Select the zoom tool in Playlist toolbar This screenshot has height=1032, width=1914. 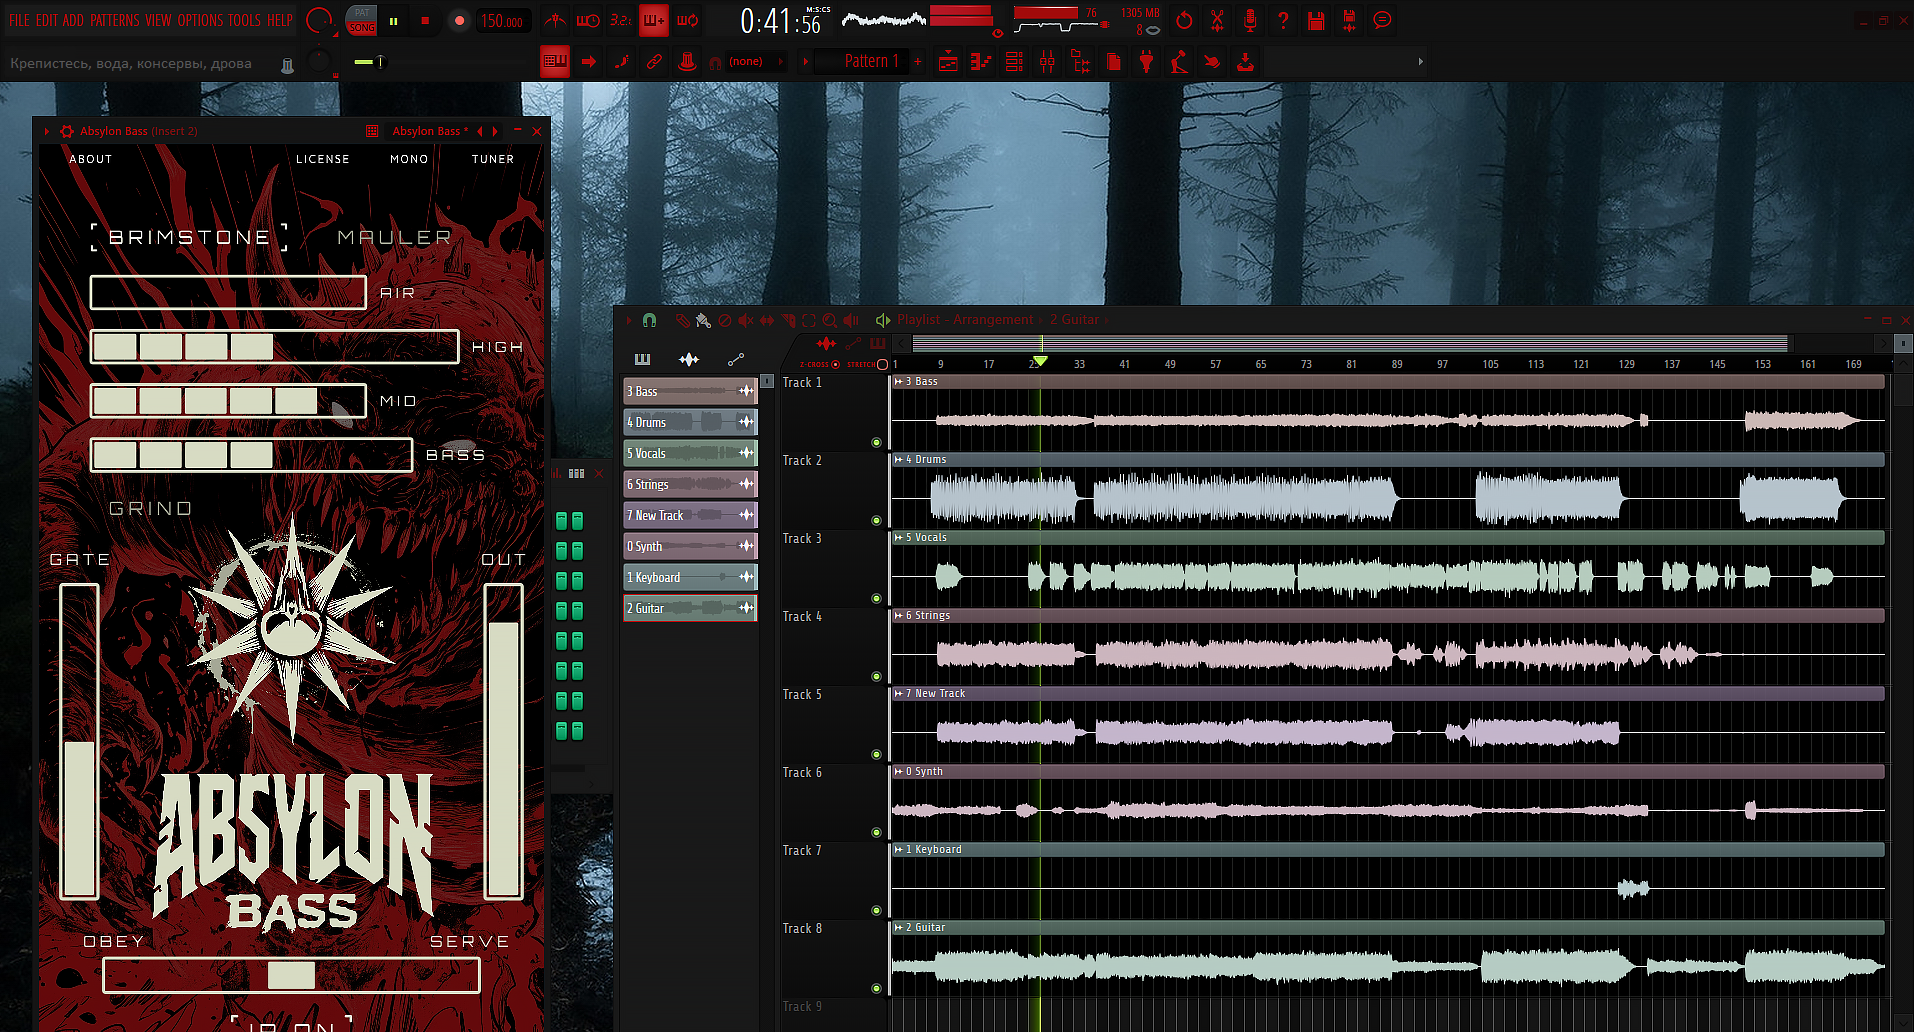point(830,320)
